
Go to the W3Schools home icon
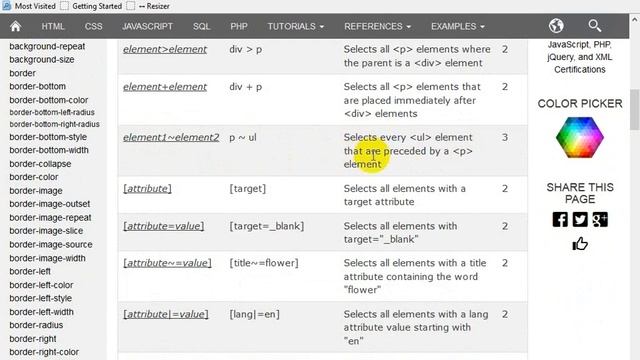pos(16,27)
